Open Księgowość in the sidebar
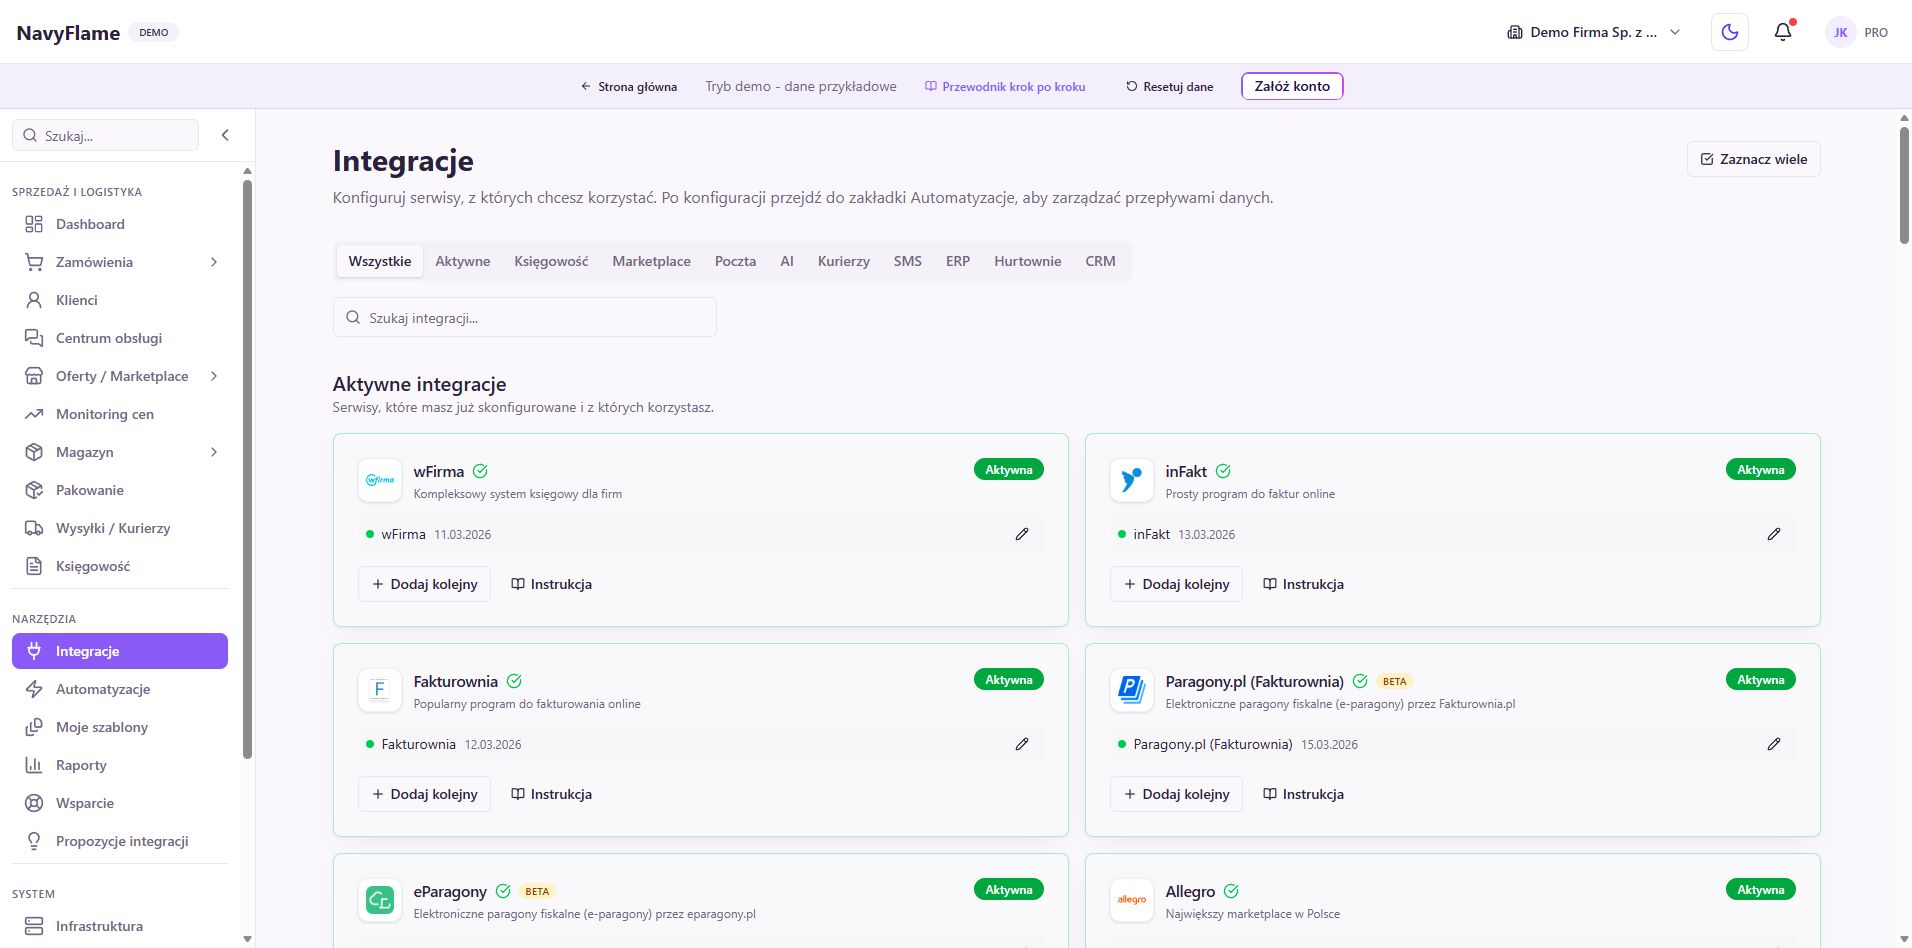Screen dimensions: 1912x948 [x=120, y=566]
